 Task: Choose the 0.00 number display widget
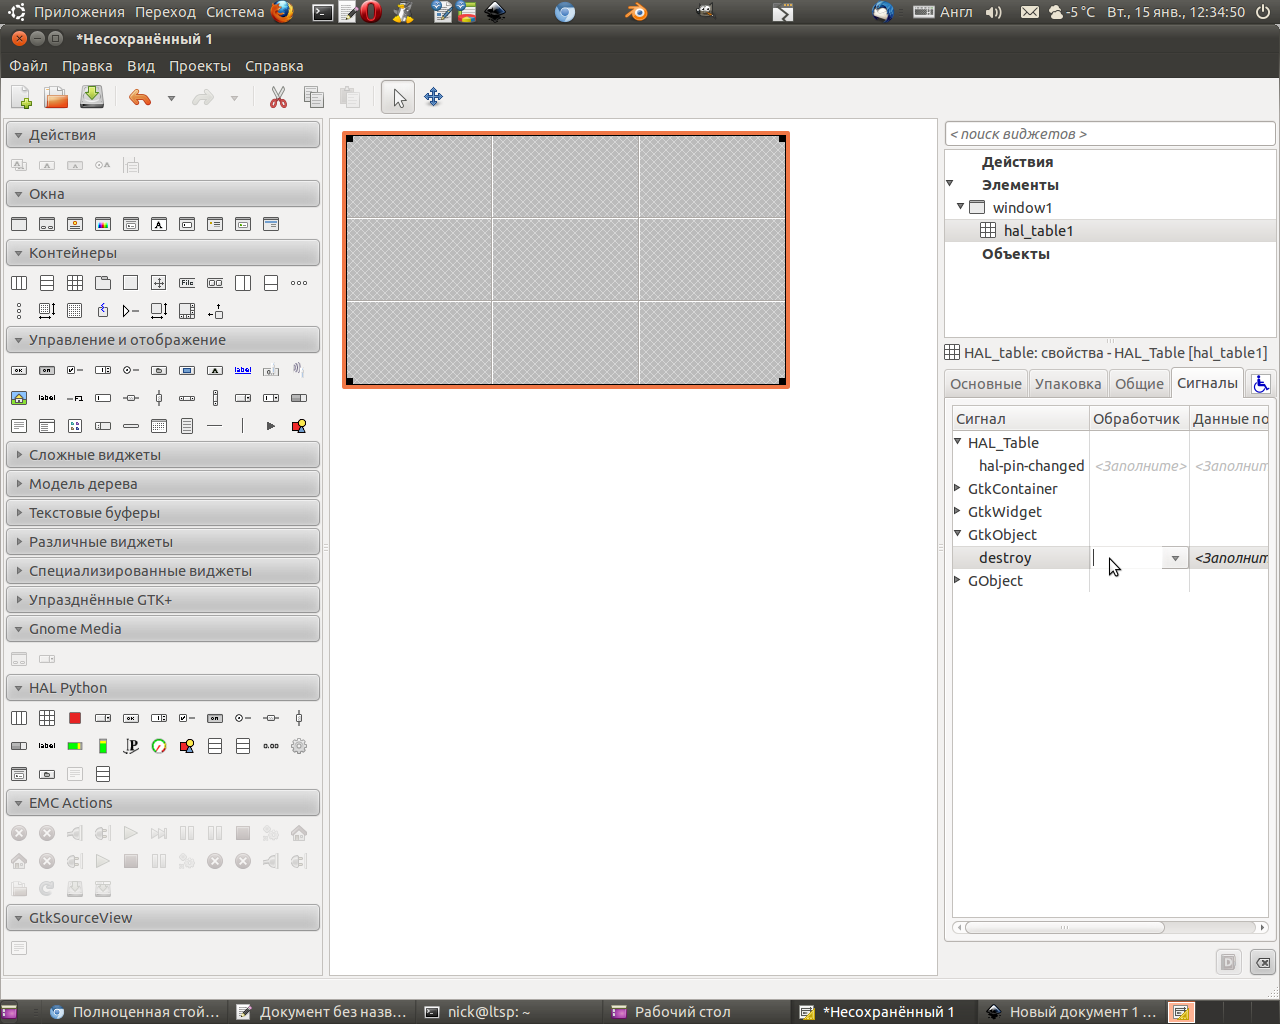pos(271,746)
